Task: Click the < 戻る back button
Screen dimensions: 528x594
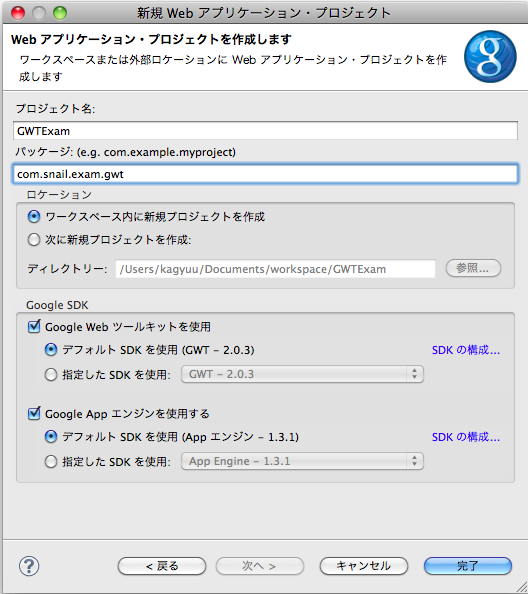Action: tap(162, 566)
